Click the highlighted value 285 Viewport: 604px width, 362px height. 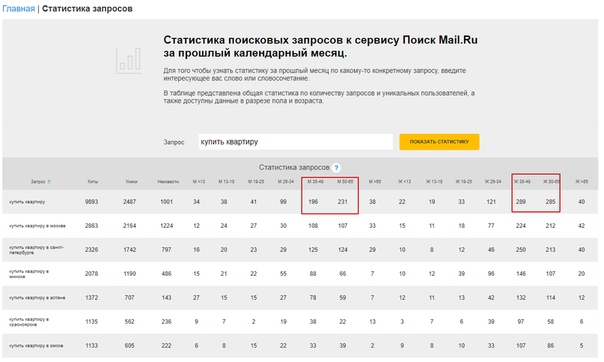550,202
